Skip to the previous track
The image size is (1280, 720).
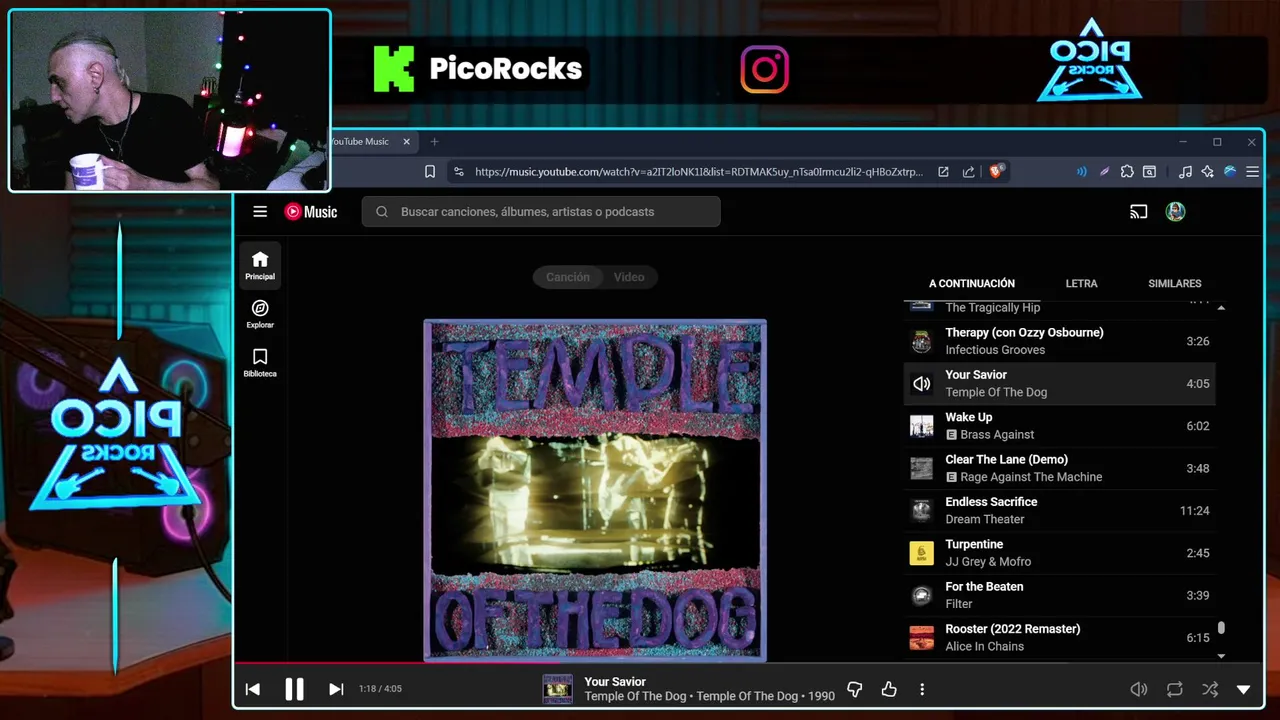(x=252, y=689)
